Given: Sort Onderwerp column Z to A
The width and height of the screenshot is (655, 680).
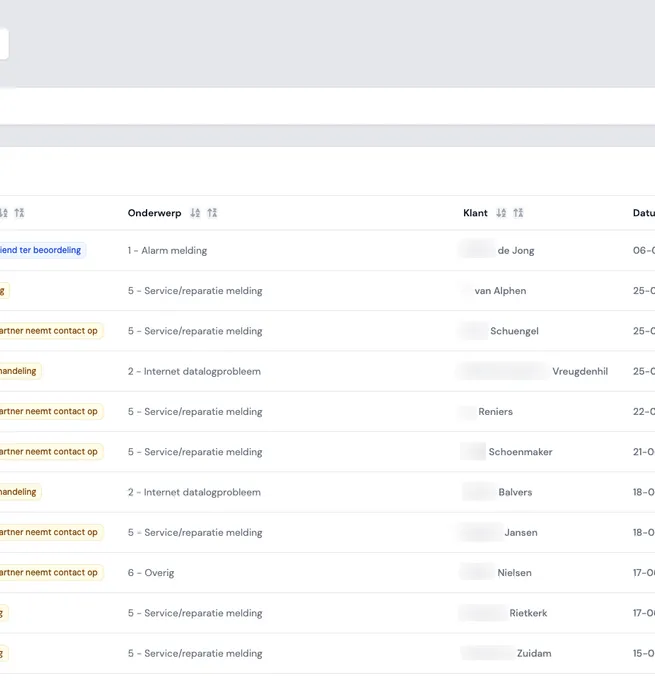Looking at the screenshot, I should coord(212,213).
